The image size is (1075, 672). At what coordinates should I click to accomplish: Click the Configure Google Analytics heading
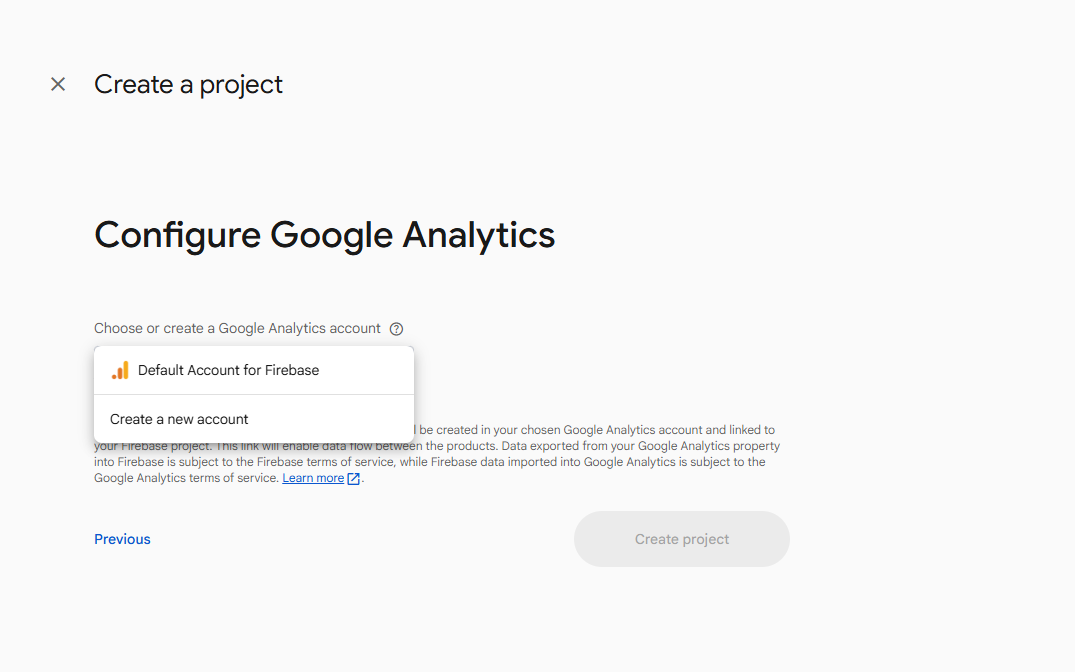pos(324,235)
